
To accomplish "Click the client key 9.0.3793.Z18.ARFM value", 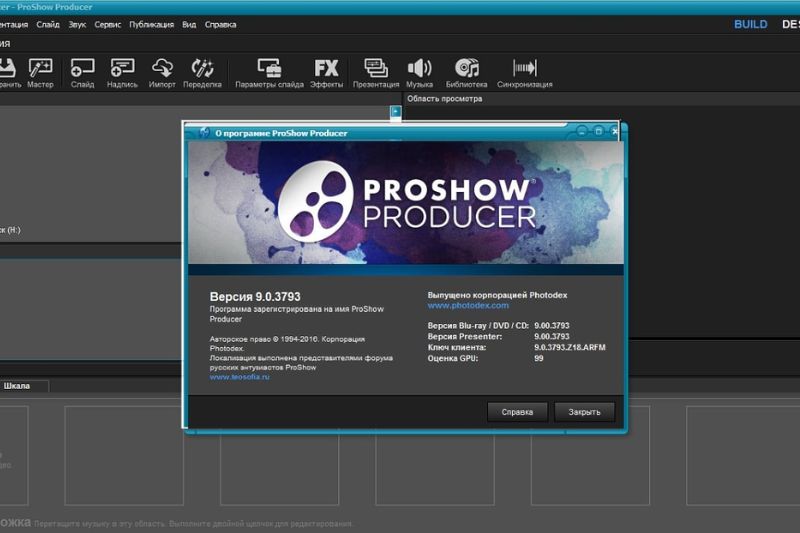I will 569,347.
